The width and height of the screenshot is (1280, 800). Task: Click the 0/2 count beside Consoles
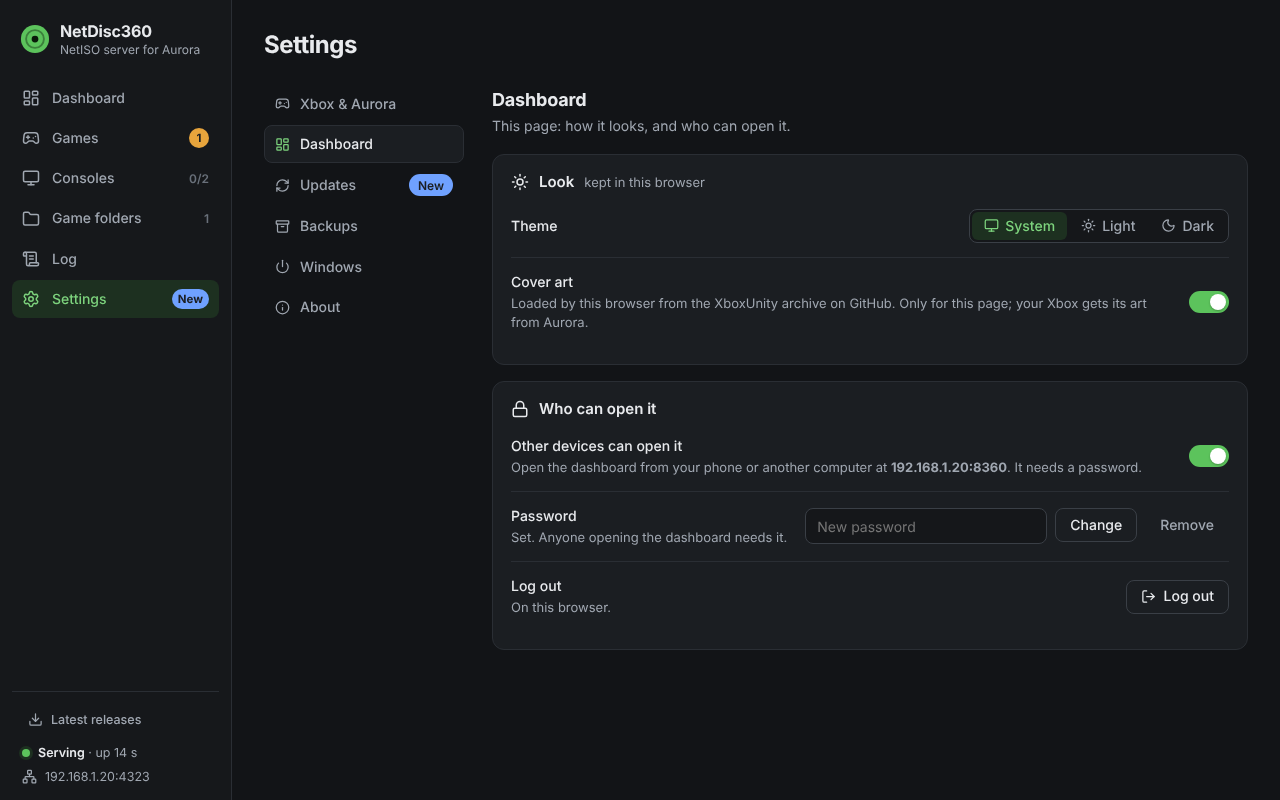point(199,178)
